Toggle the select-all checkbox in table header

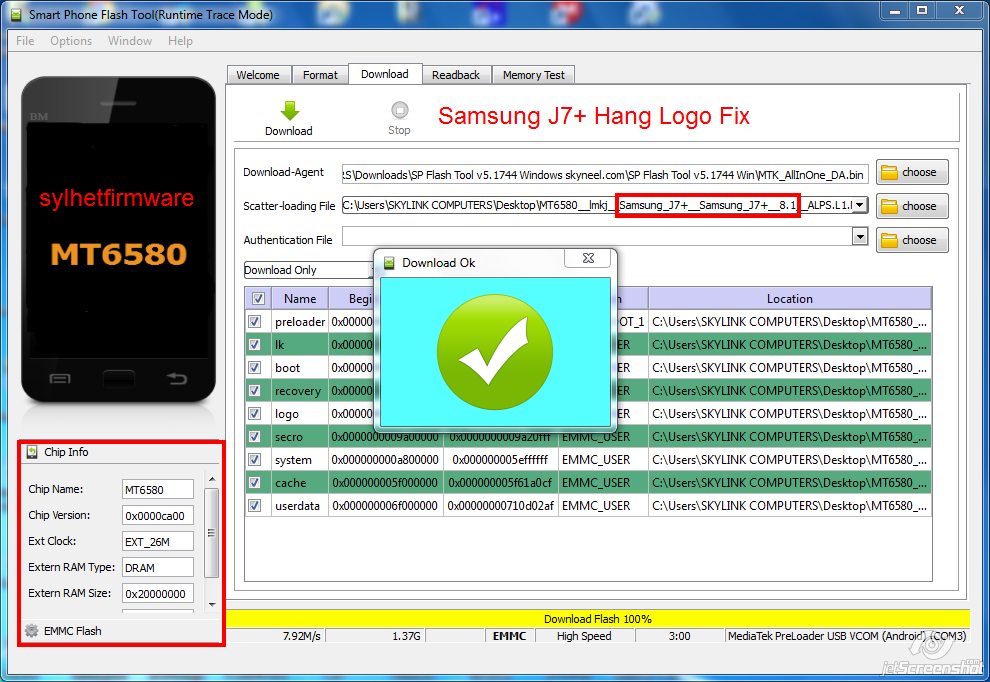[x=258, y=299]
